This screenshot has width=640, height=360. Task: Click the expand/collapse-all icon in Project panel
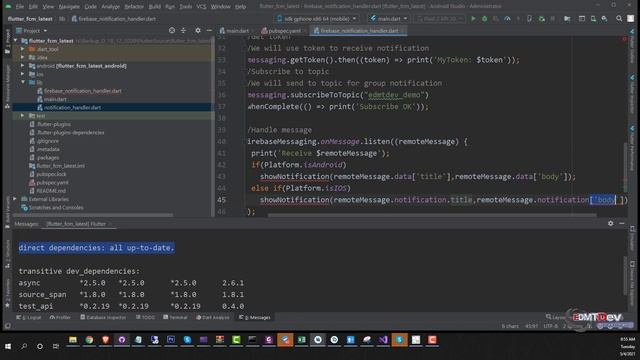click(x=183, y=31)
